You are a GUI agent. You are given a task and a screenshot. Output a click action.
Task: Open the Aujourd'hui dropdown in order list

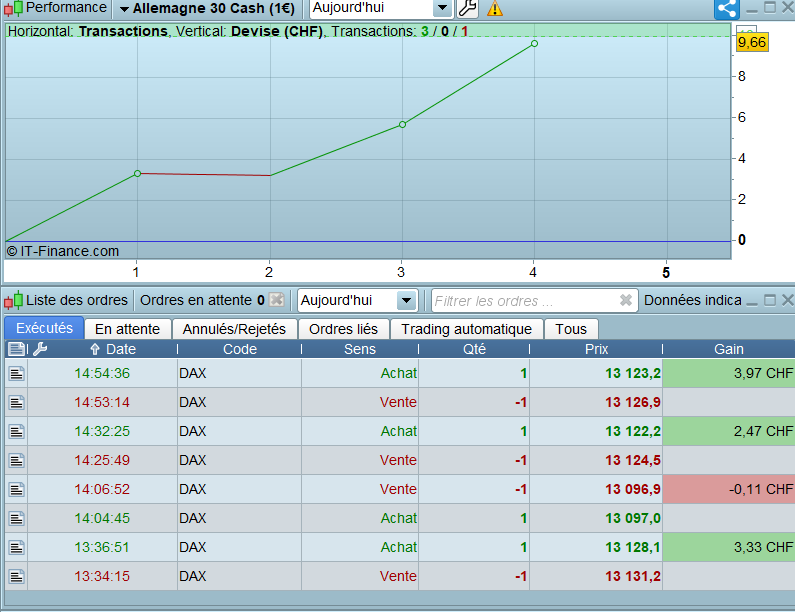tap(406, 300)
